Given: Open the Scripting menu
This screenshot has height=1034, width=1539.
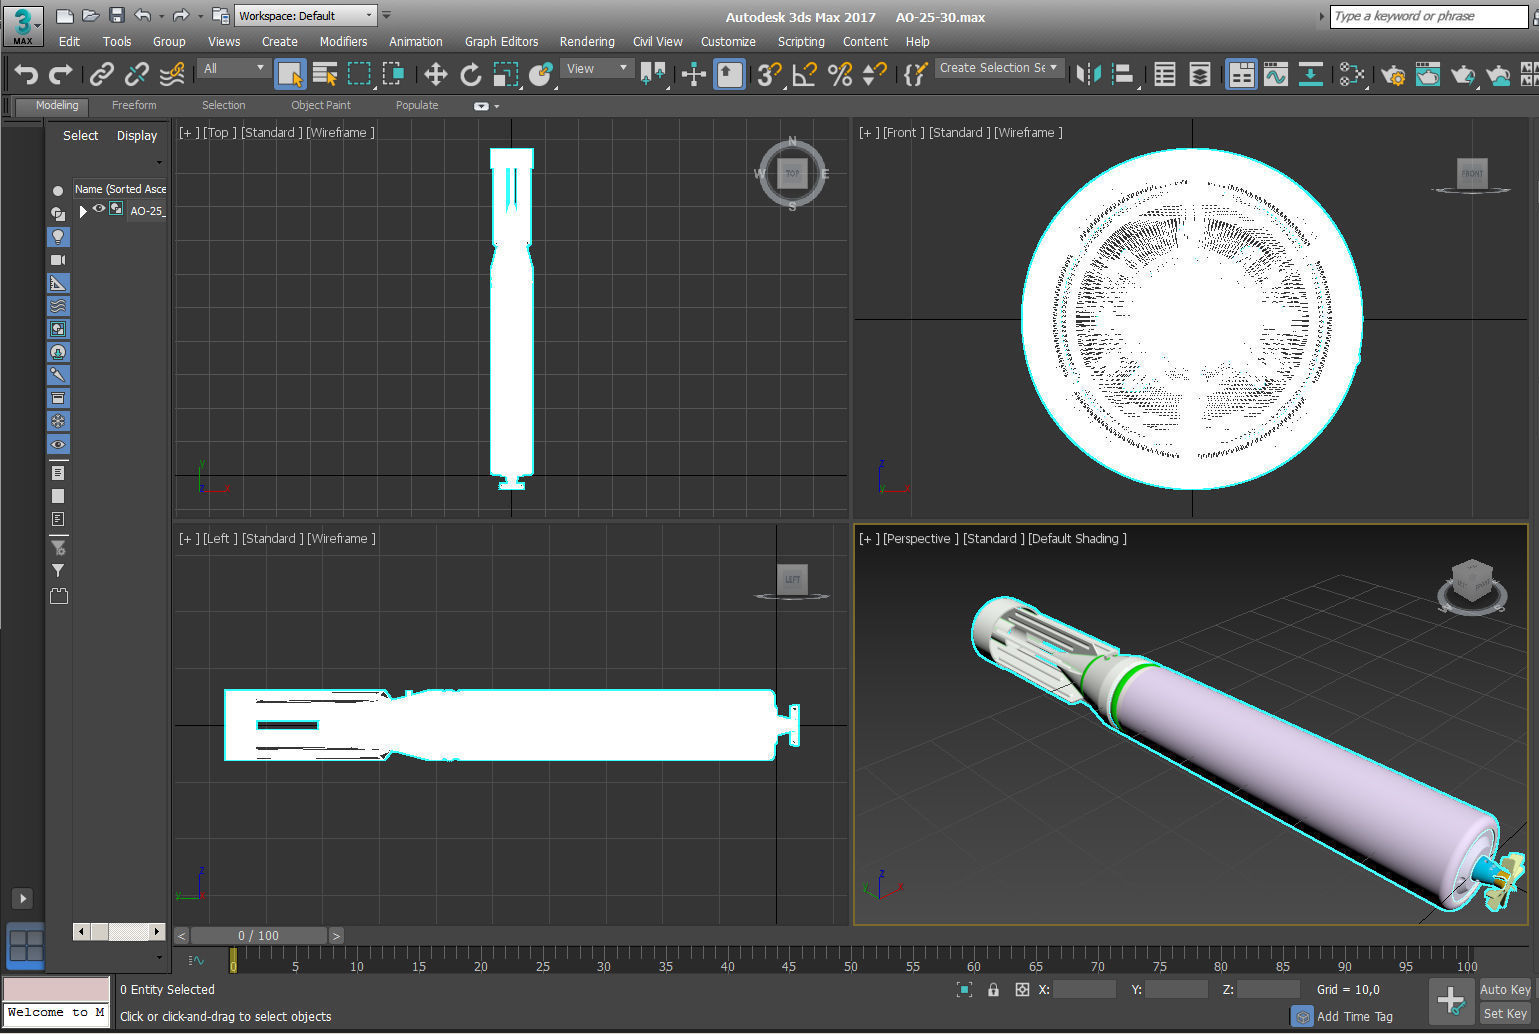Looking at the screenshot, I should (801, 42).
